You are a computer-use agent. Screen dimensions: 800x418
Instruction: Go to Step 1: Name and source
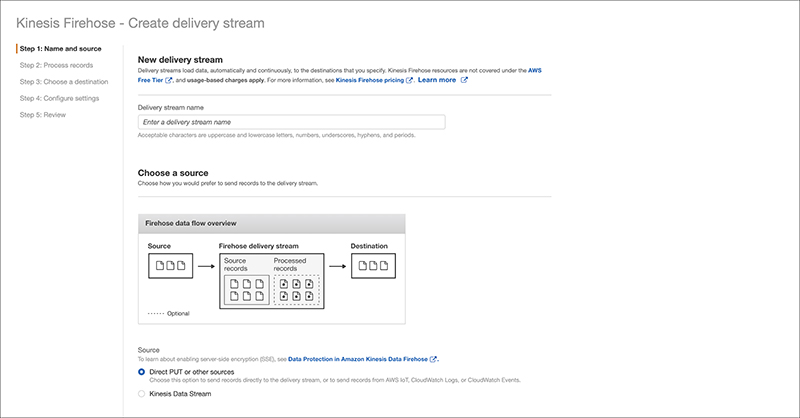pyautogui.click(x=60, y=48)
